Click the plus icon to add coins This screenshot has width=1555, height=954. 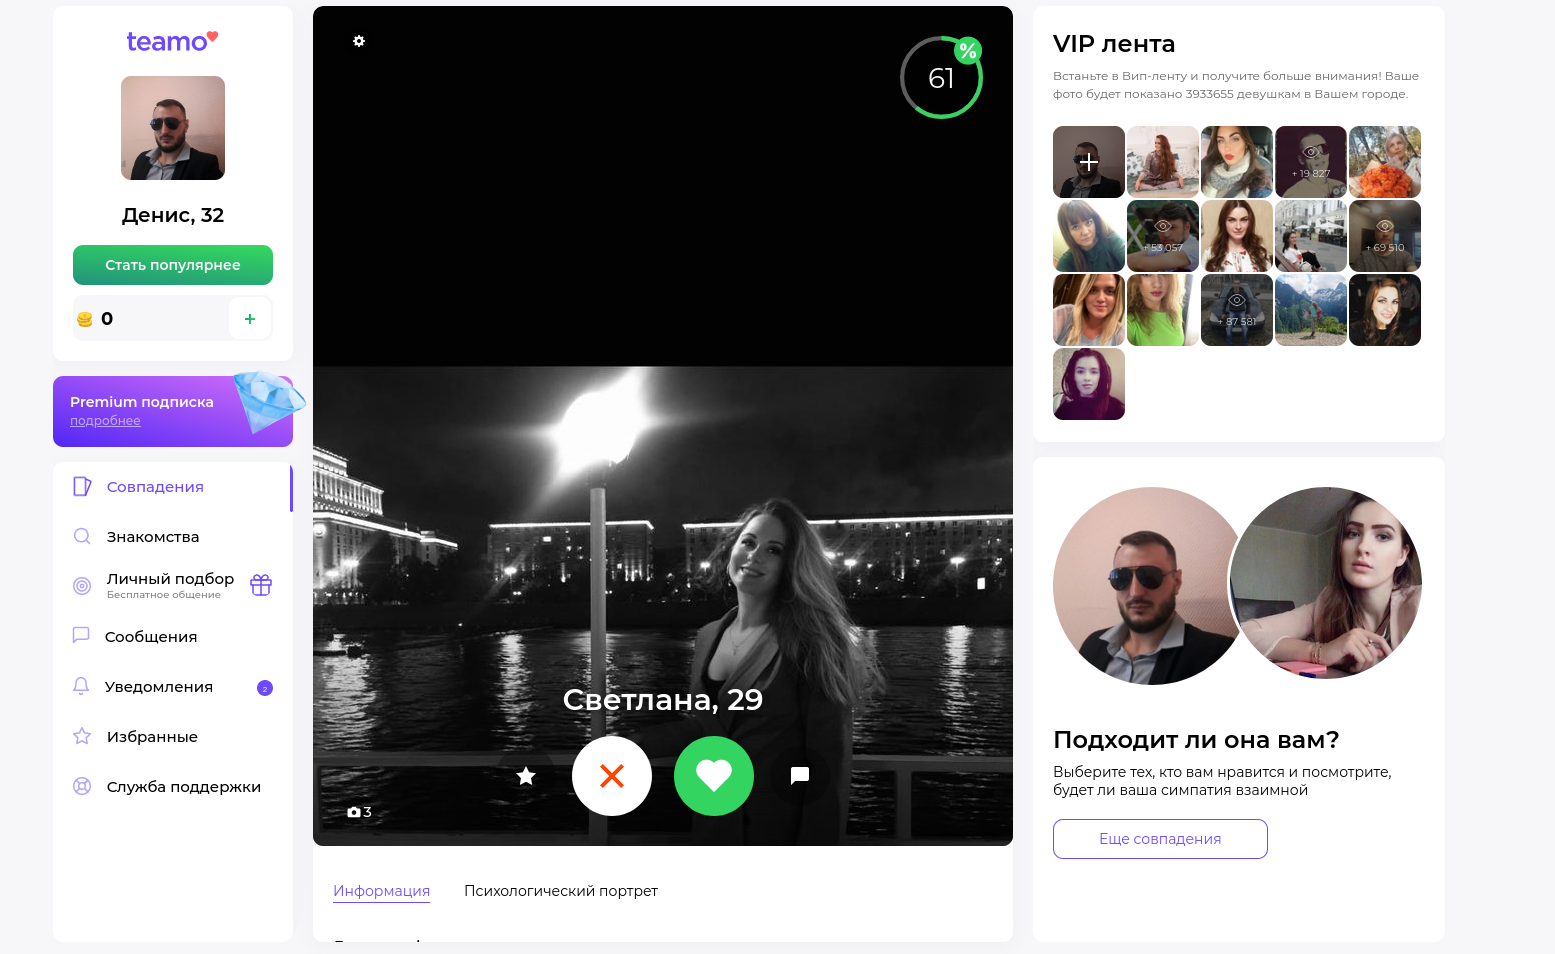tap(250, 319)
